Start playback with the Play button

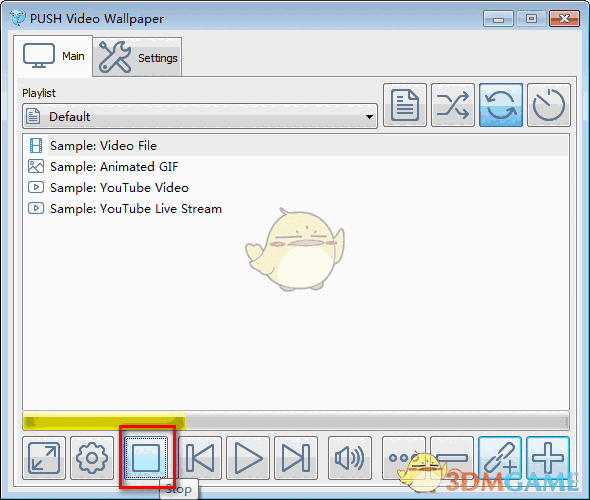(248, 458)
